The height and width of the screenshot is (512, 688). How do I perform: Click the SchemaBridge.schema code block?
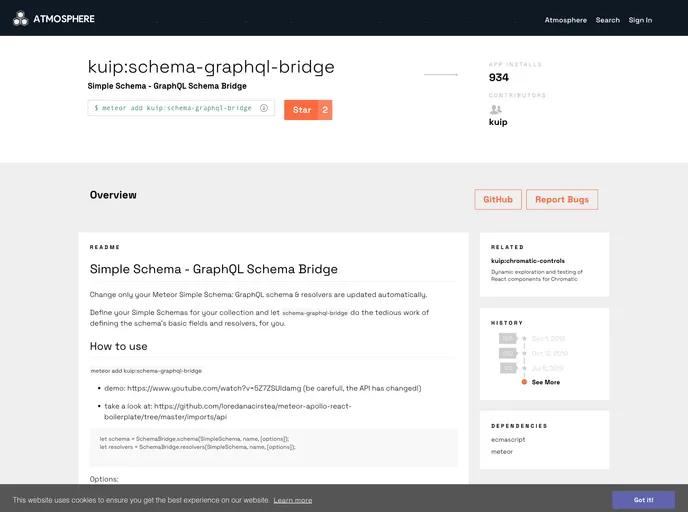click(x=274, y=448)
